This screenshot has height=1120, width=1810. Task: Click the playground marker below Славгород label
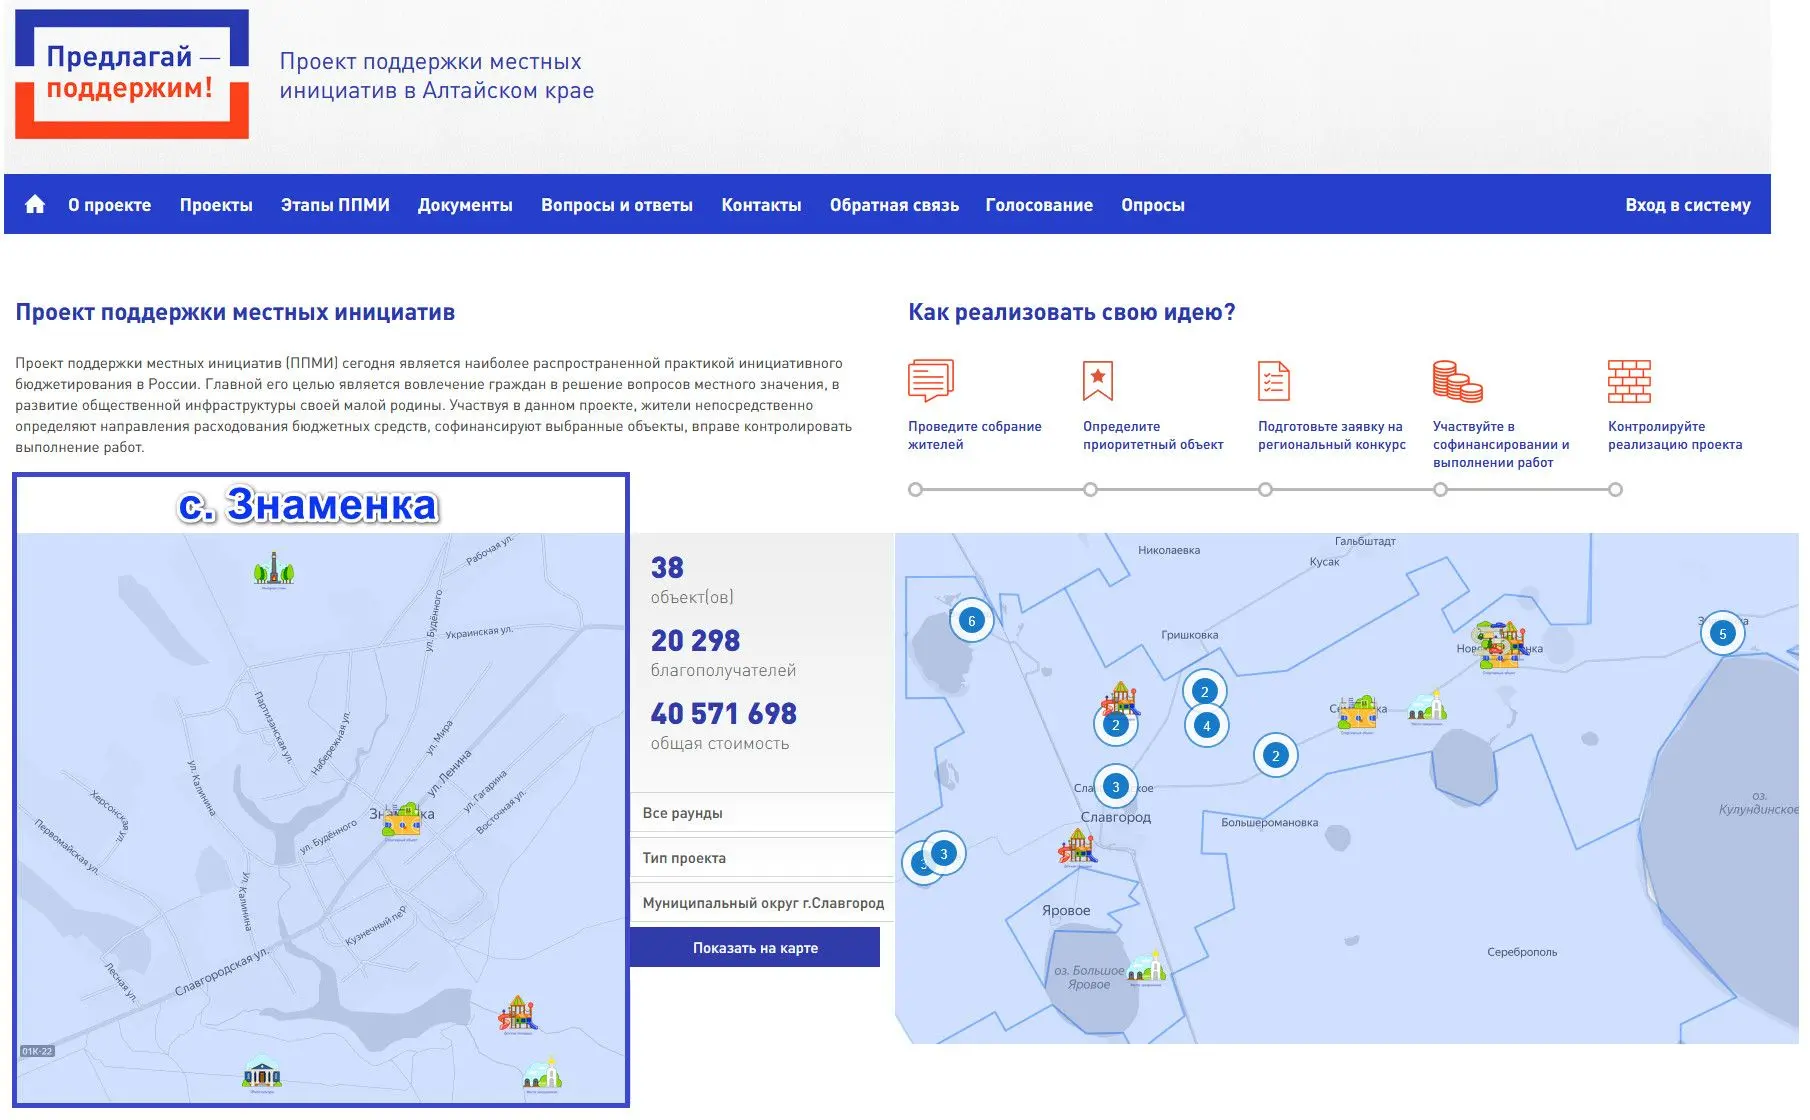click(x=1077, y=848)
